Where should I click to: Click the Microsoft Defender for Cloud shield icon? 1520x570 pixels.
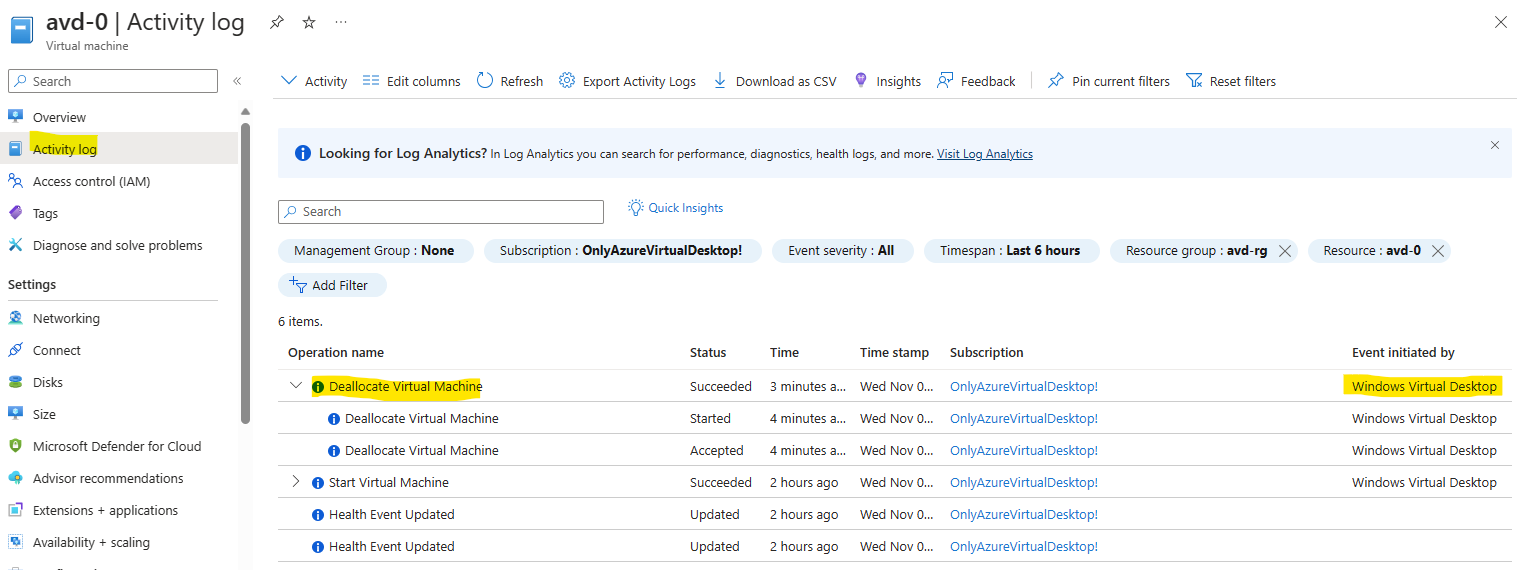point(15,446)
